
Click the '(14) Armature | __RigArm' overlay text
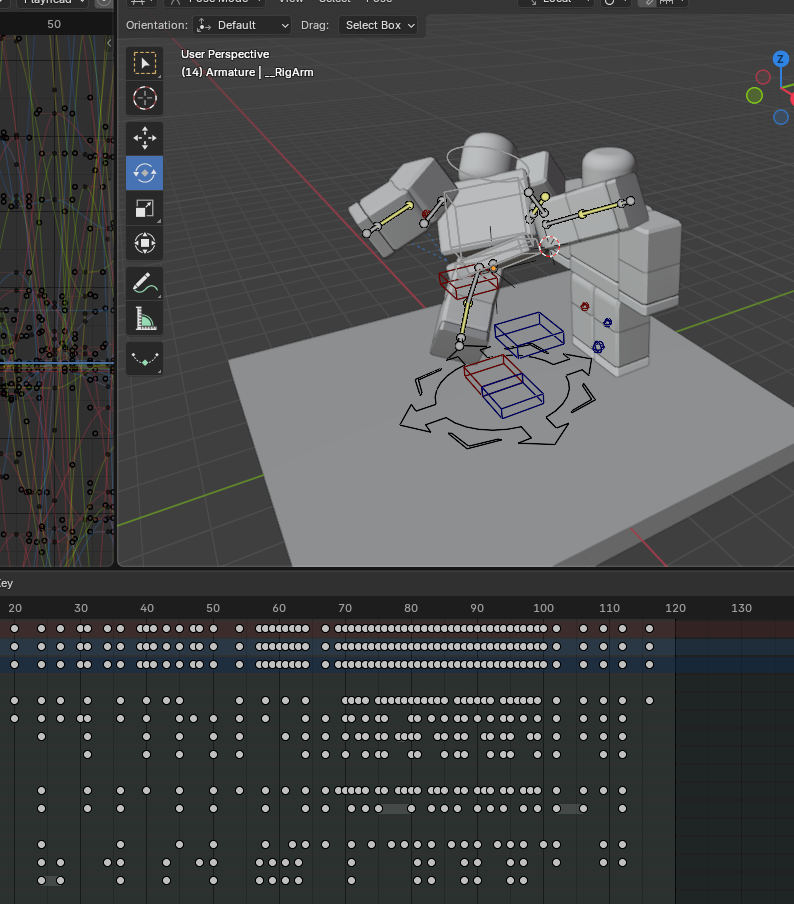(247, 72)
